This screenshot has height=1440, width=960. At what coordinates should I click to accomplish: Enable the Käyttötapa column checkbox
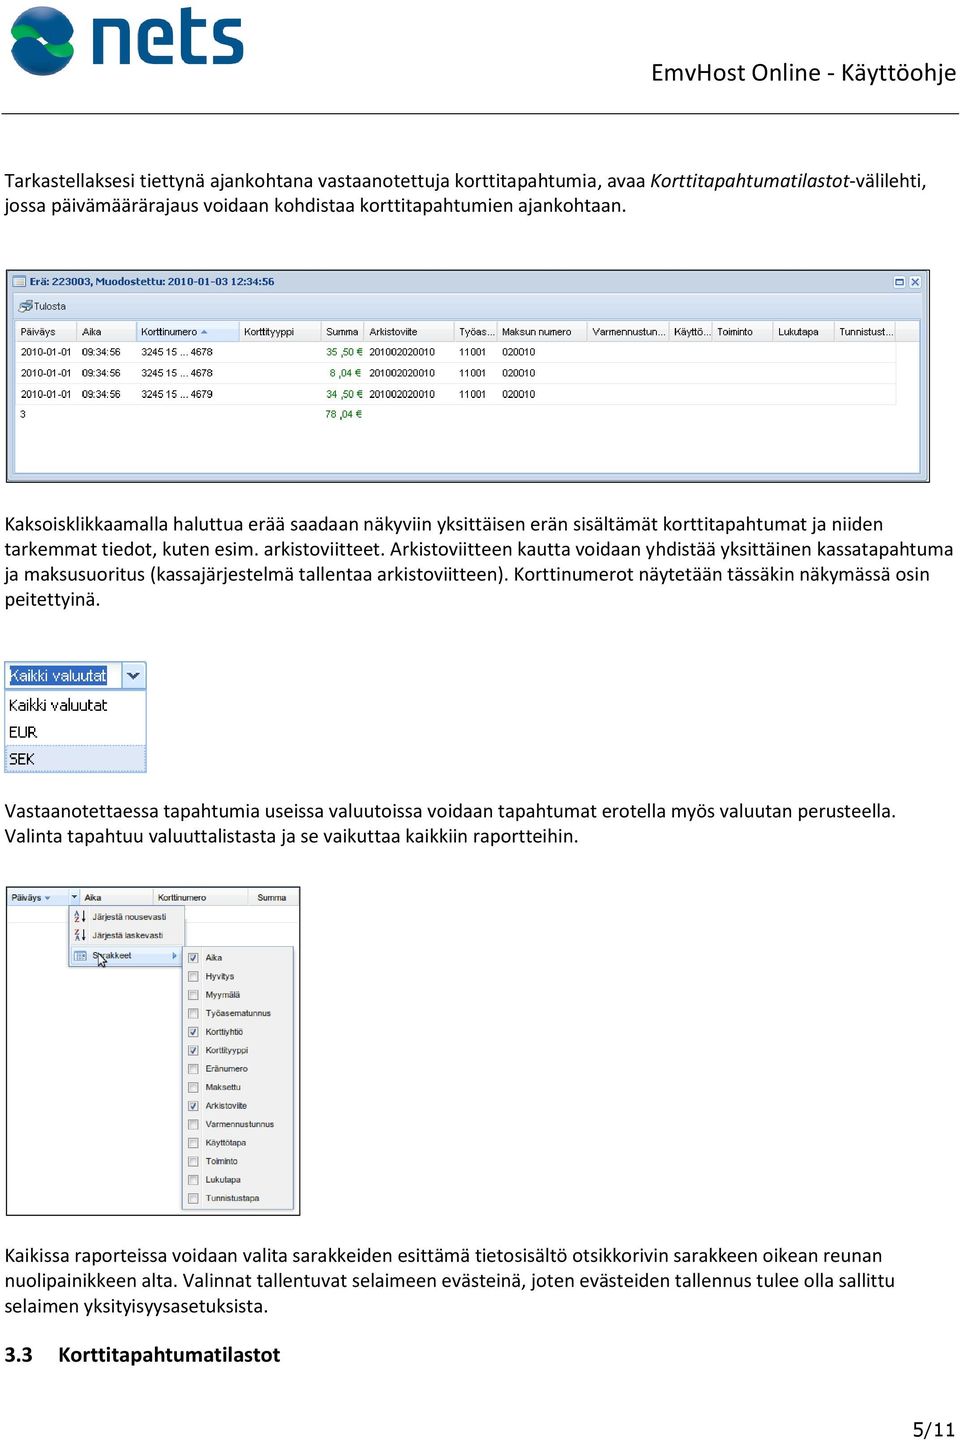[x=193, y=1143]
